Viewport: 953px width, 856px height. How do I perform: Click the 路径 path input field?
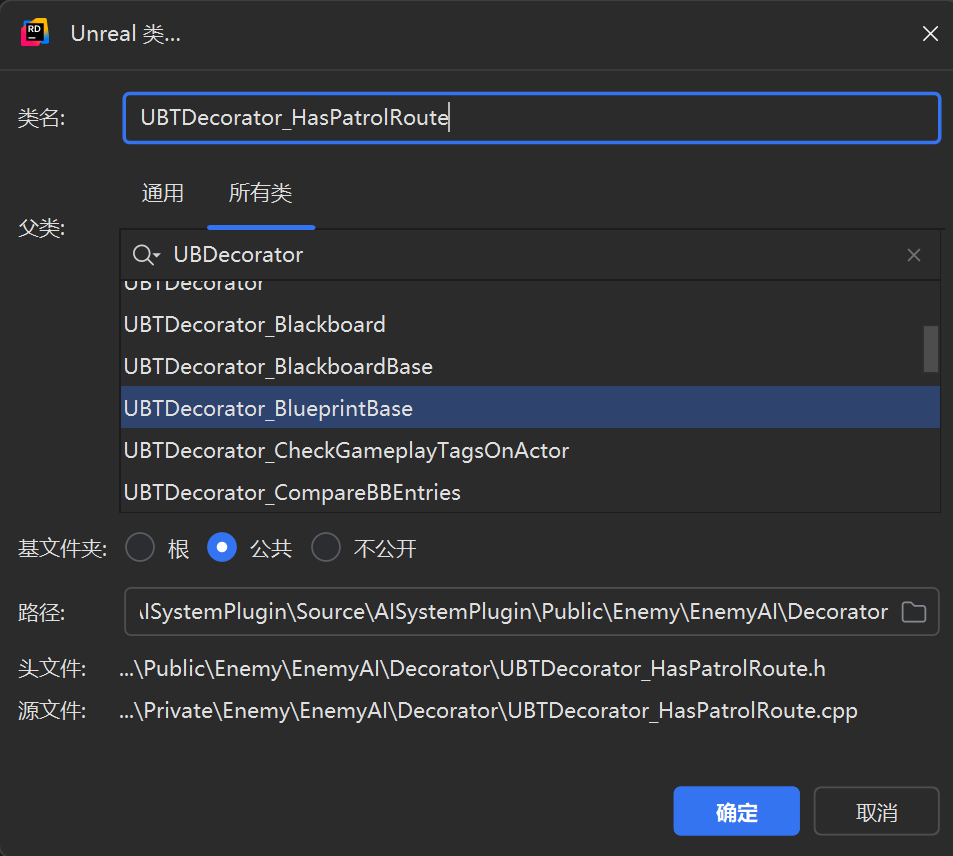click(532, 612)
